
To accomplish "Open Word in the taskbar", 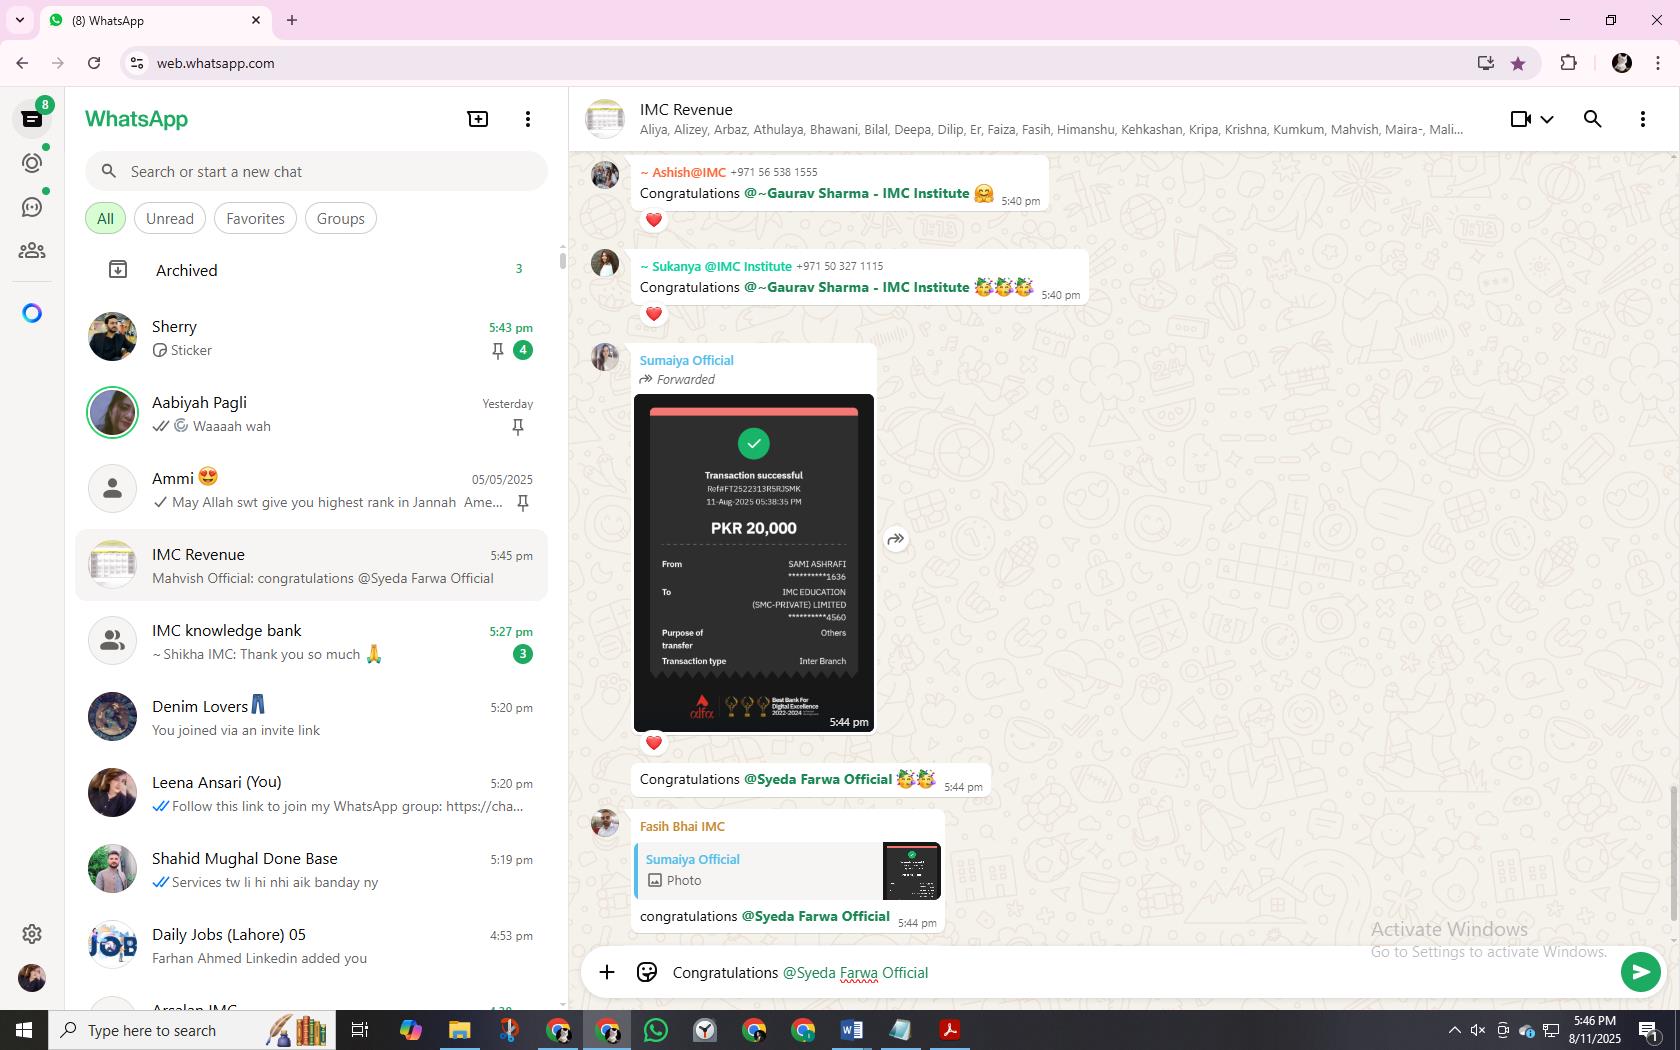I will tap(852, 1030).
